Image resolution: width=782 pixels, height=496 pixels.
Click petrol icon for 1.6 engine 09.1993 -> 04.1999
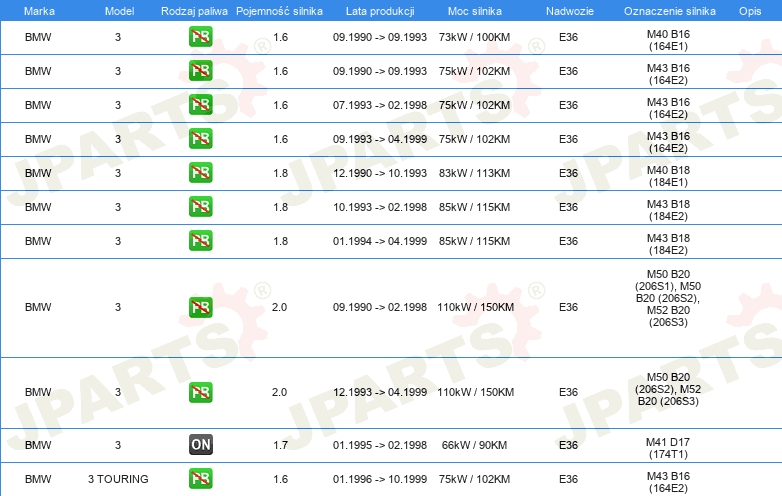point(201,139)
